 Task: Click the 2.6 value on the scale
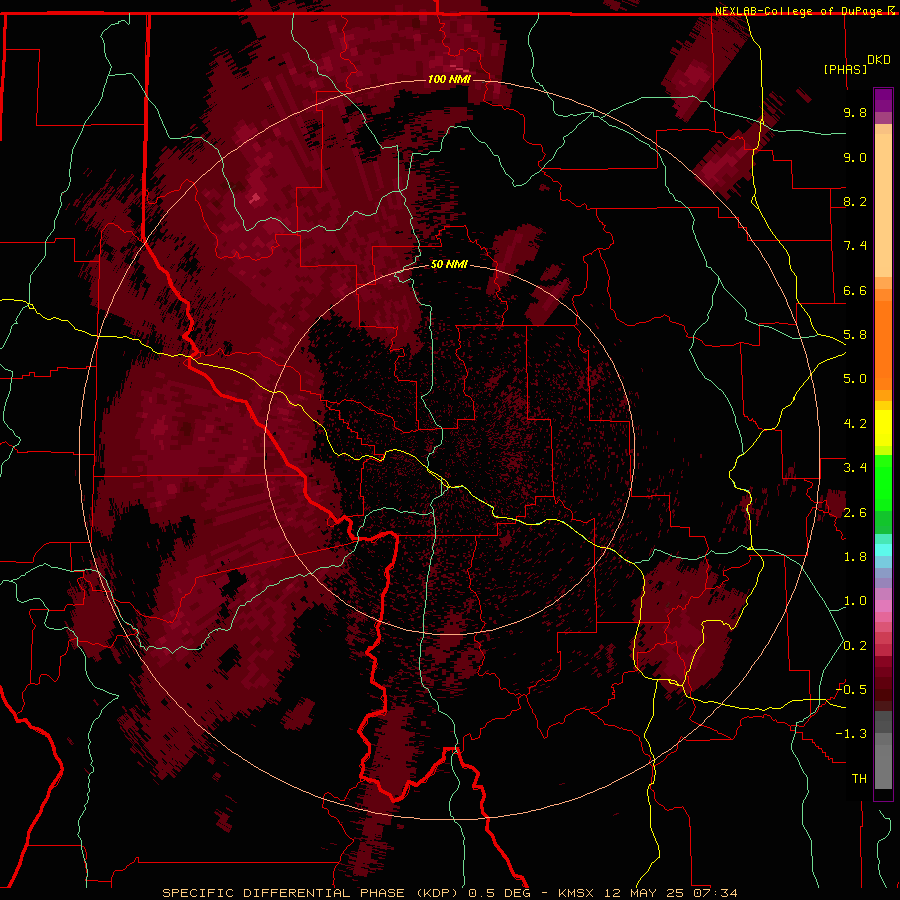pyautogui.click(x=855, y=513)
